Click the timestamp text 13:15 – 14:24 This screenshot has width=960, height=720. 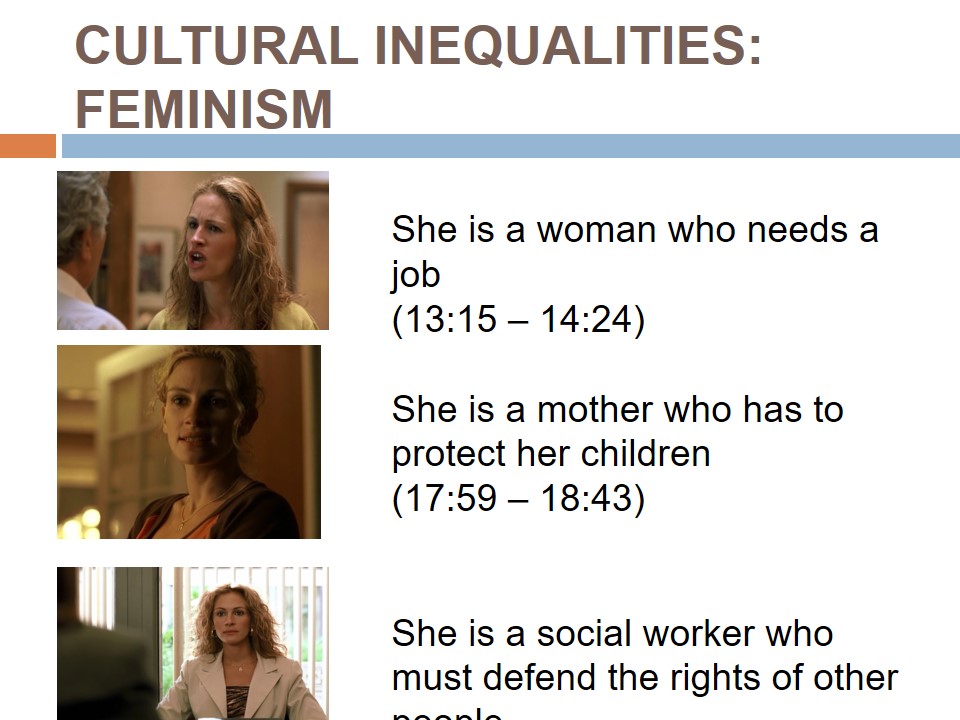(518, 320)
